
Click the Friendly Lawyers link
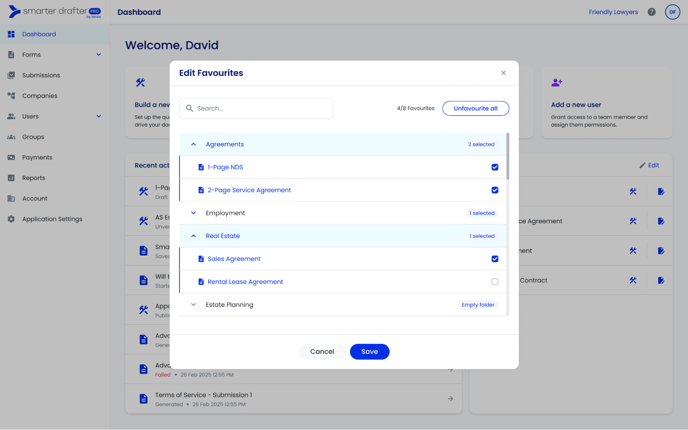(x=613, y=12)
